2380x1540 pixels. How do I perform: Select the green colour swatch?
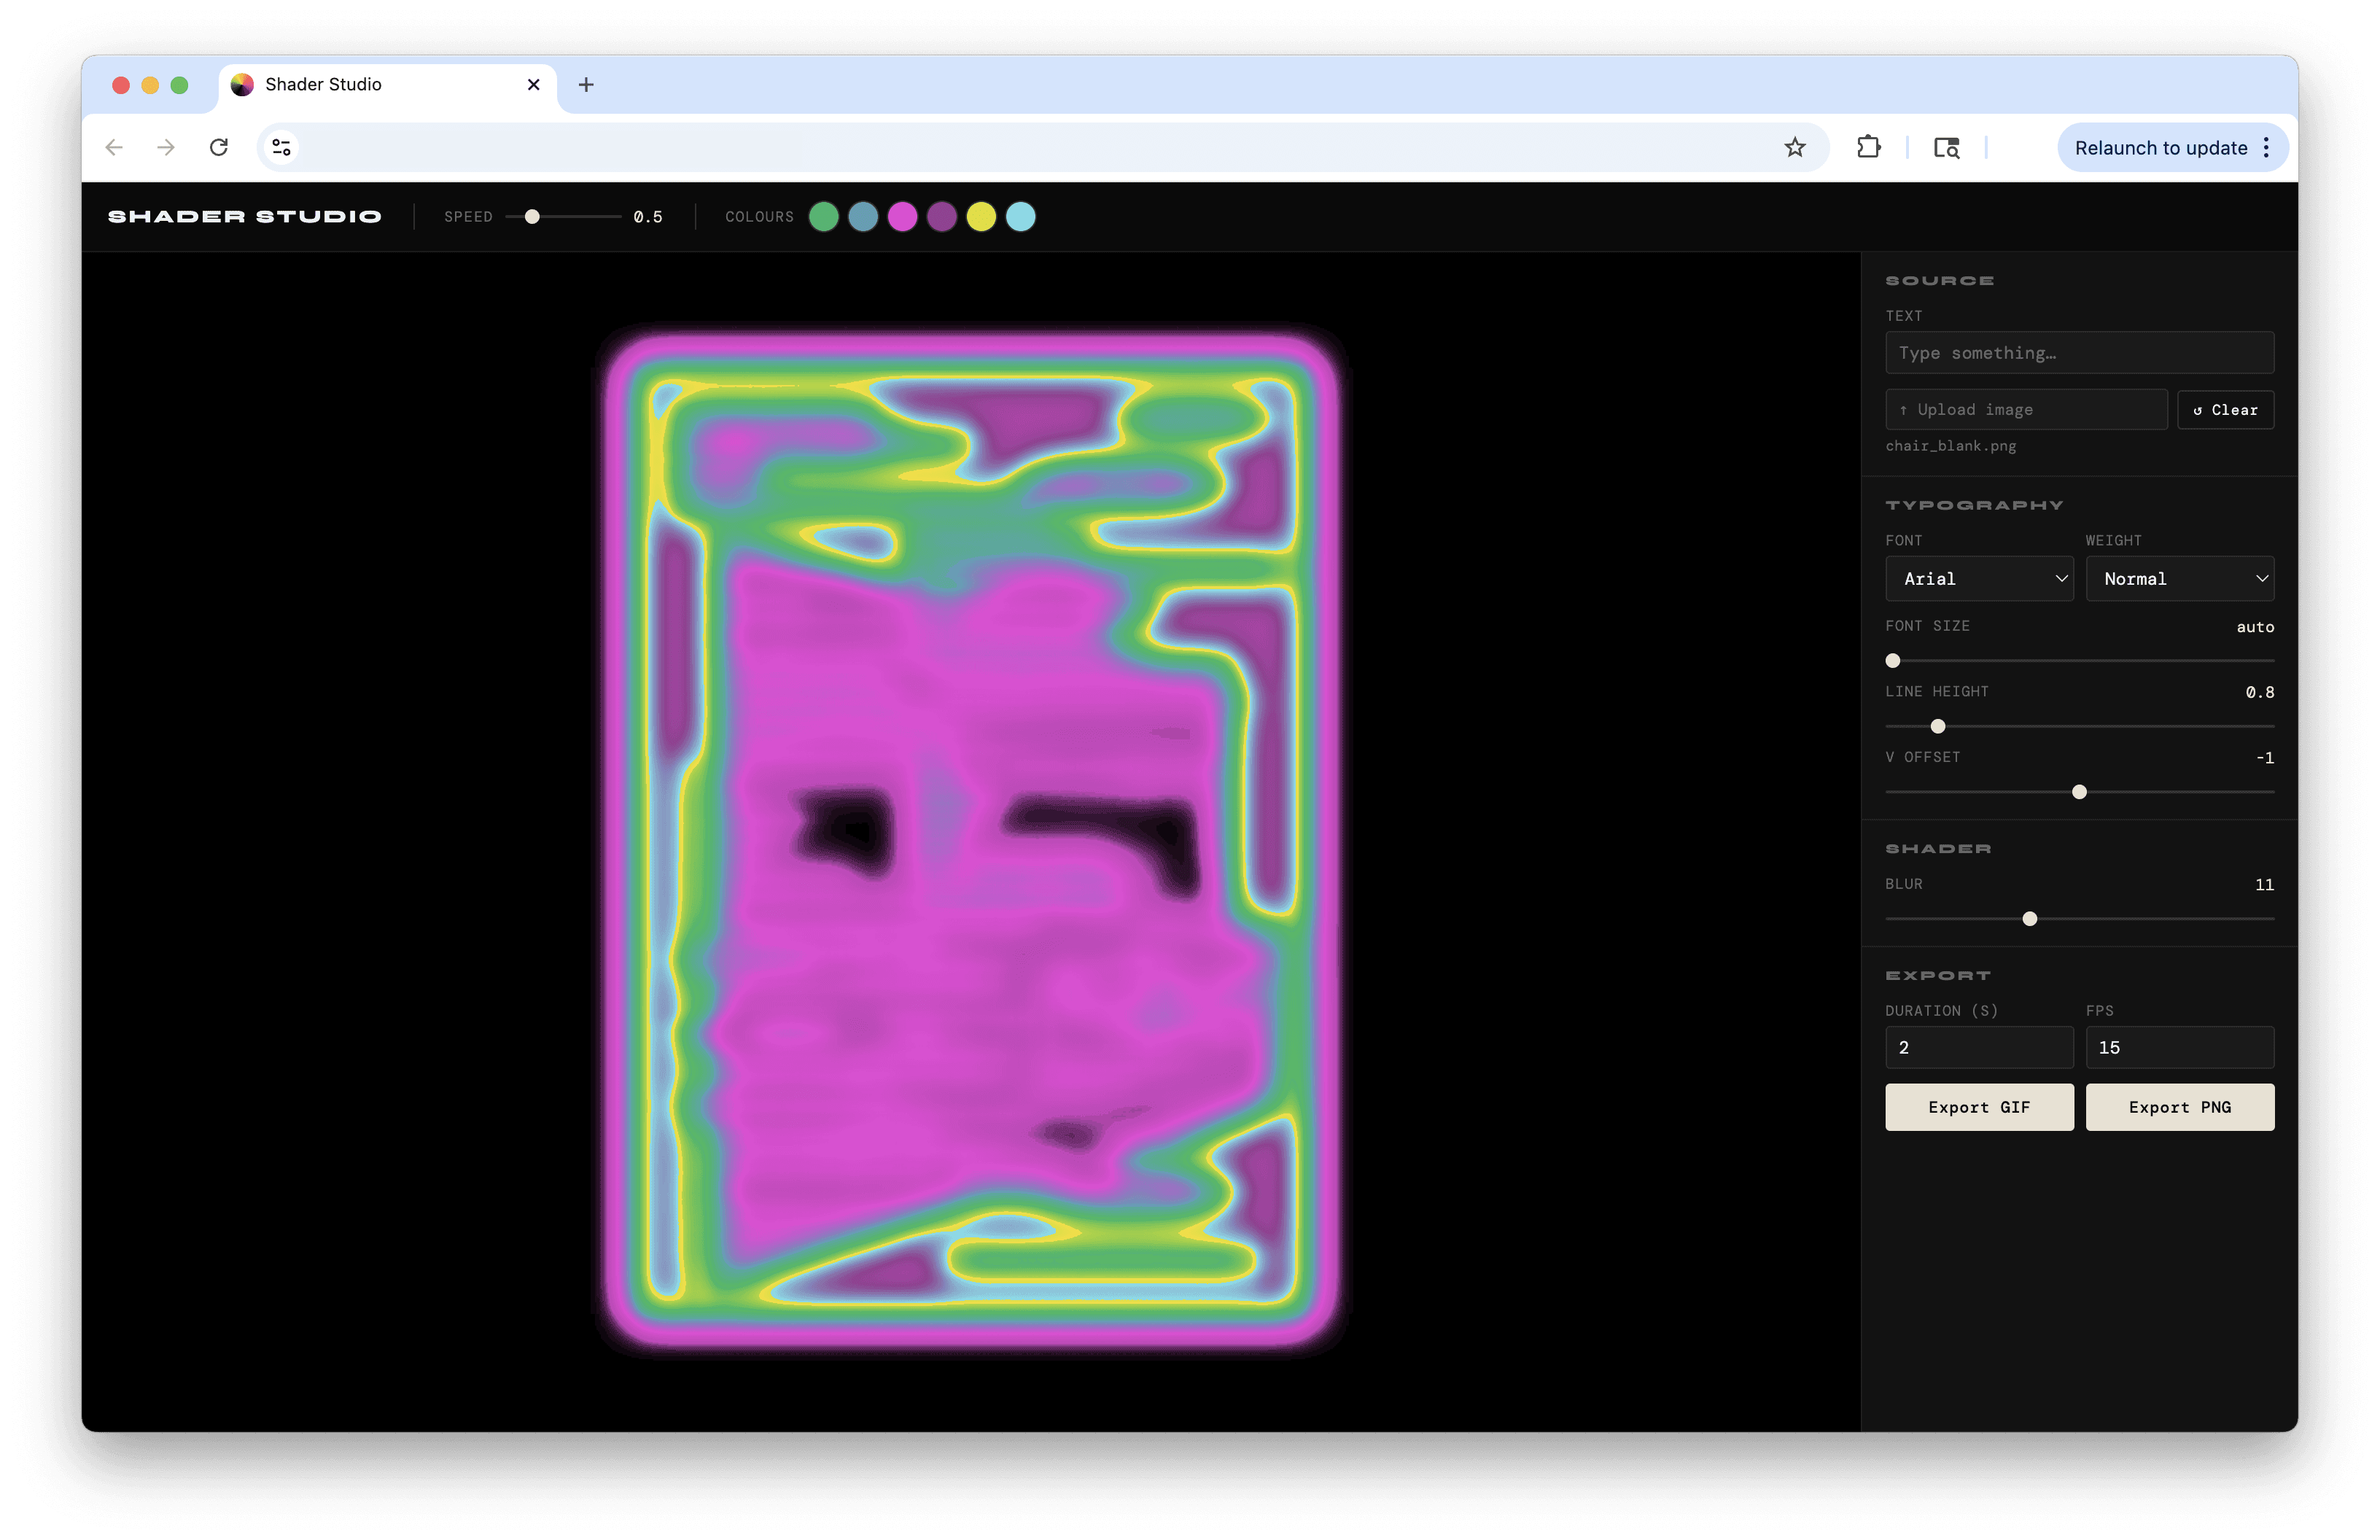click(823, 217)
